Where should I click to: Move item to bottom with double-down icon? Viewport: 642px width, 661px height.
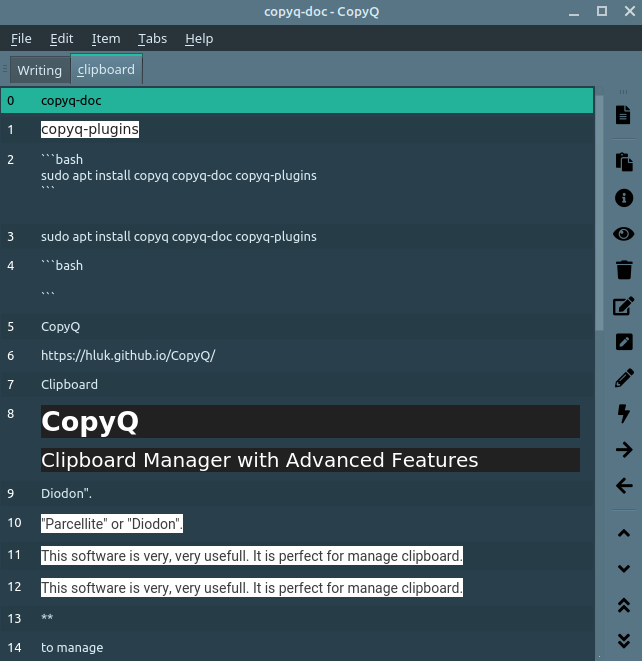[624, 641]
